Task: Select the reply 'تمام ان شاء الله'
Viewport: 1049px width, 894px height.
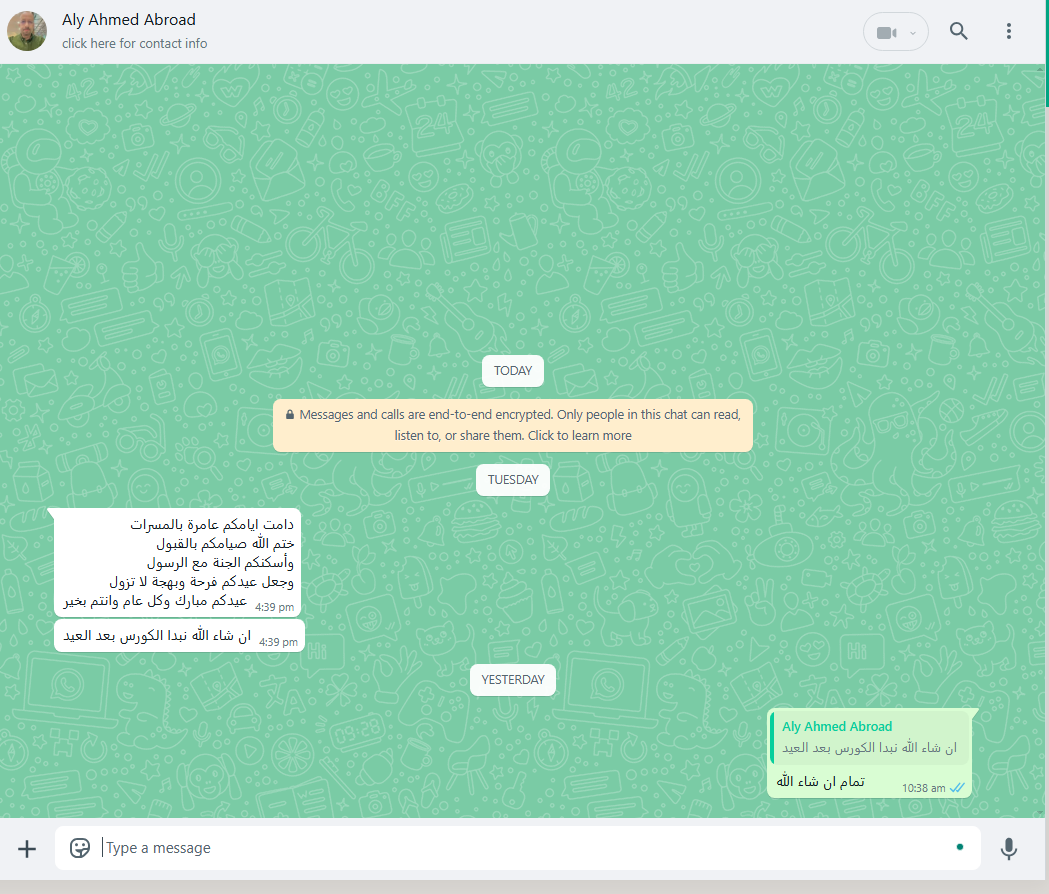Action: (x=820, y=782)
